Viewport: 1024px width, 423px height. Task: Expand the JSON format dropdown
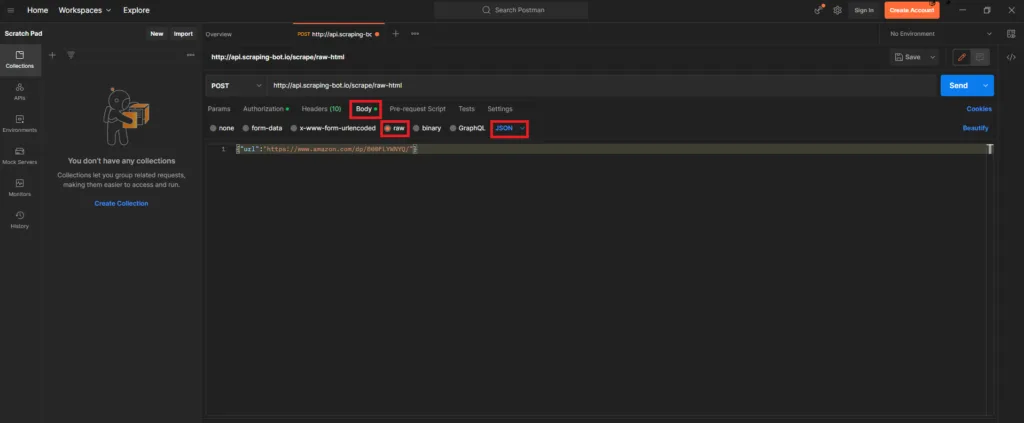click(510, 128)
